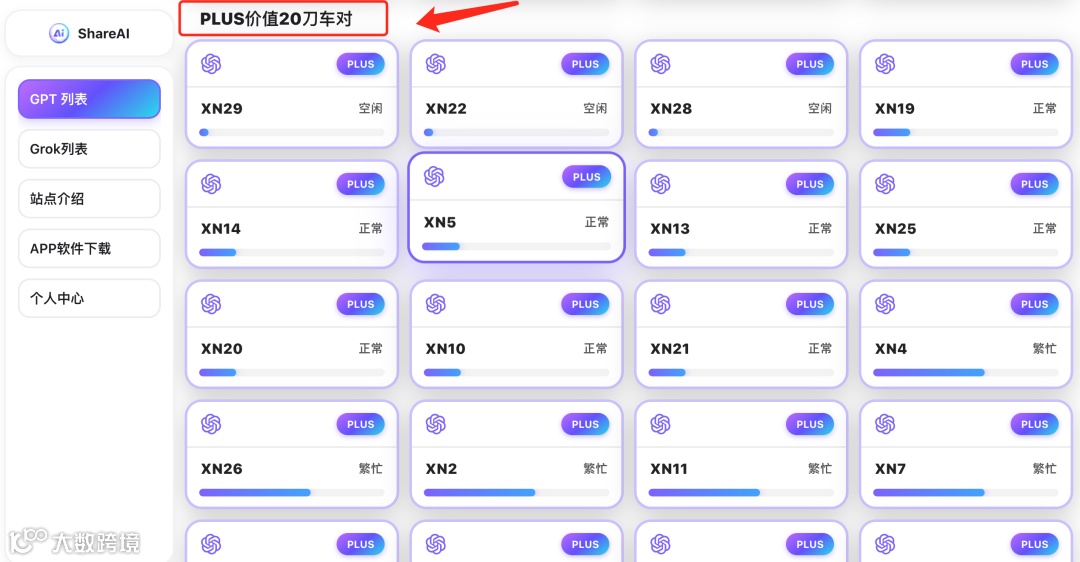
Task: Click the OpenAI icon on the XN5 card
Action: [434, 177]
